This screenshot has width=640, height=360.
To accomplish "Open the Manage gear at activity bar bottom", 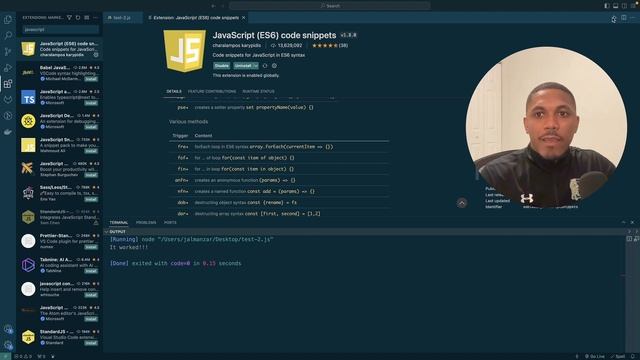I will (8, 345).
